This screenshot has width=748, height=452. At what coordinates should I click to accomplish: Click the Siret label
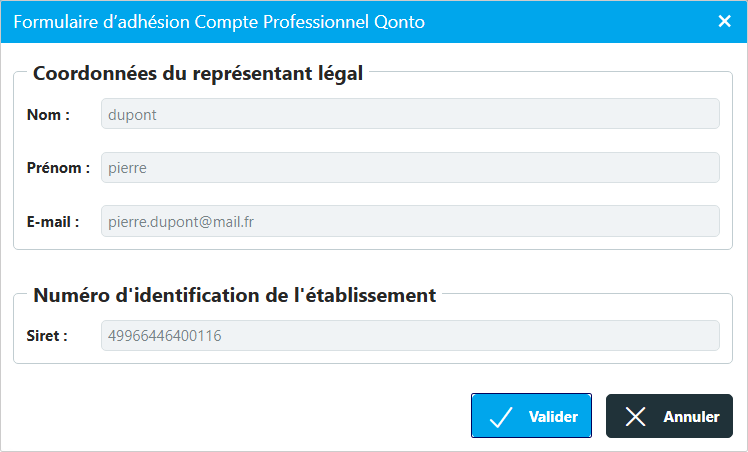pos(47,336)
